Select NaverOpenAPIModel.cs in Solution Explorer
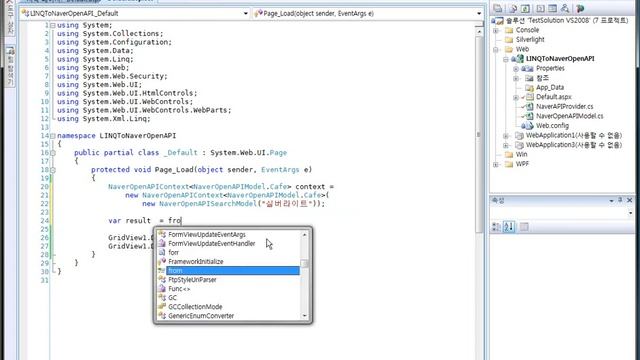 tap(569, 116)
